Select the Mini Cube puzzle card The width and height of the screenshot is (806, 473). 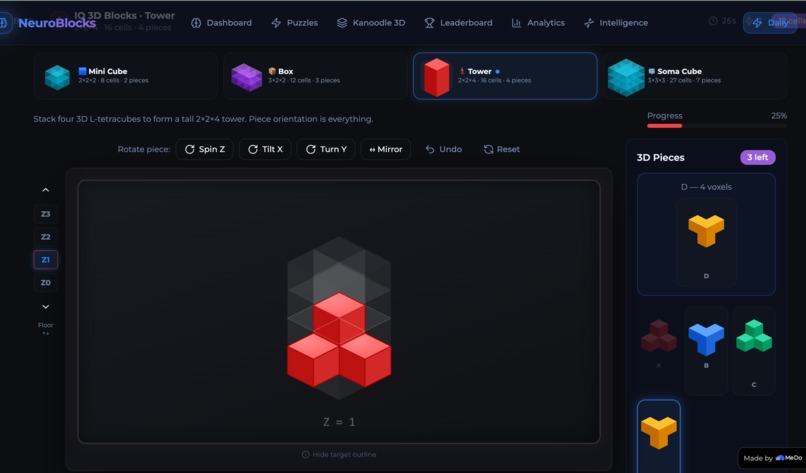pos(126,76)
